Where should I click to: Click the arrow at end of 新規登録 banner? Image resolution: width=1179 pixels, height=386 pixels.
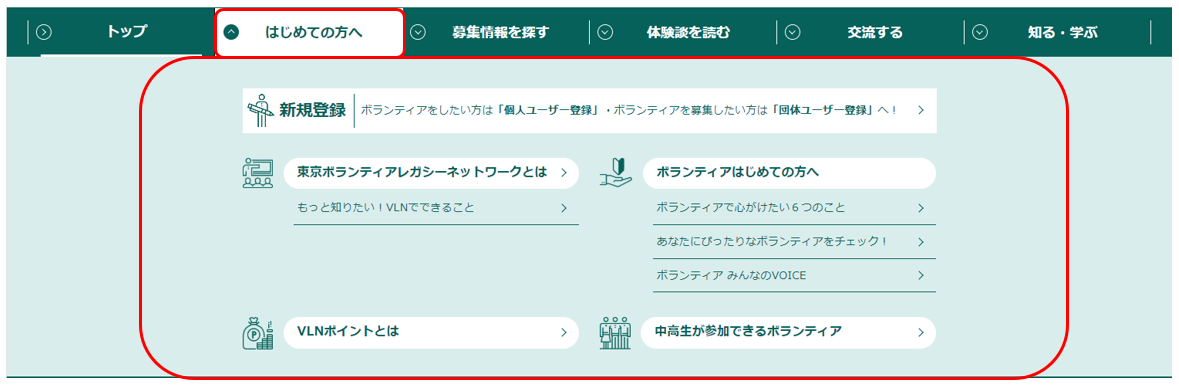point(920,111)
